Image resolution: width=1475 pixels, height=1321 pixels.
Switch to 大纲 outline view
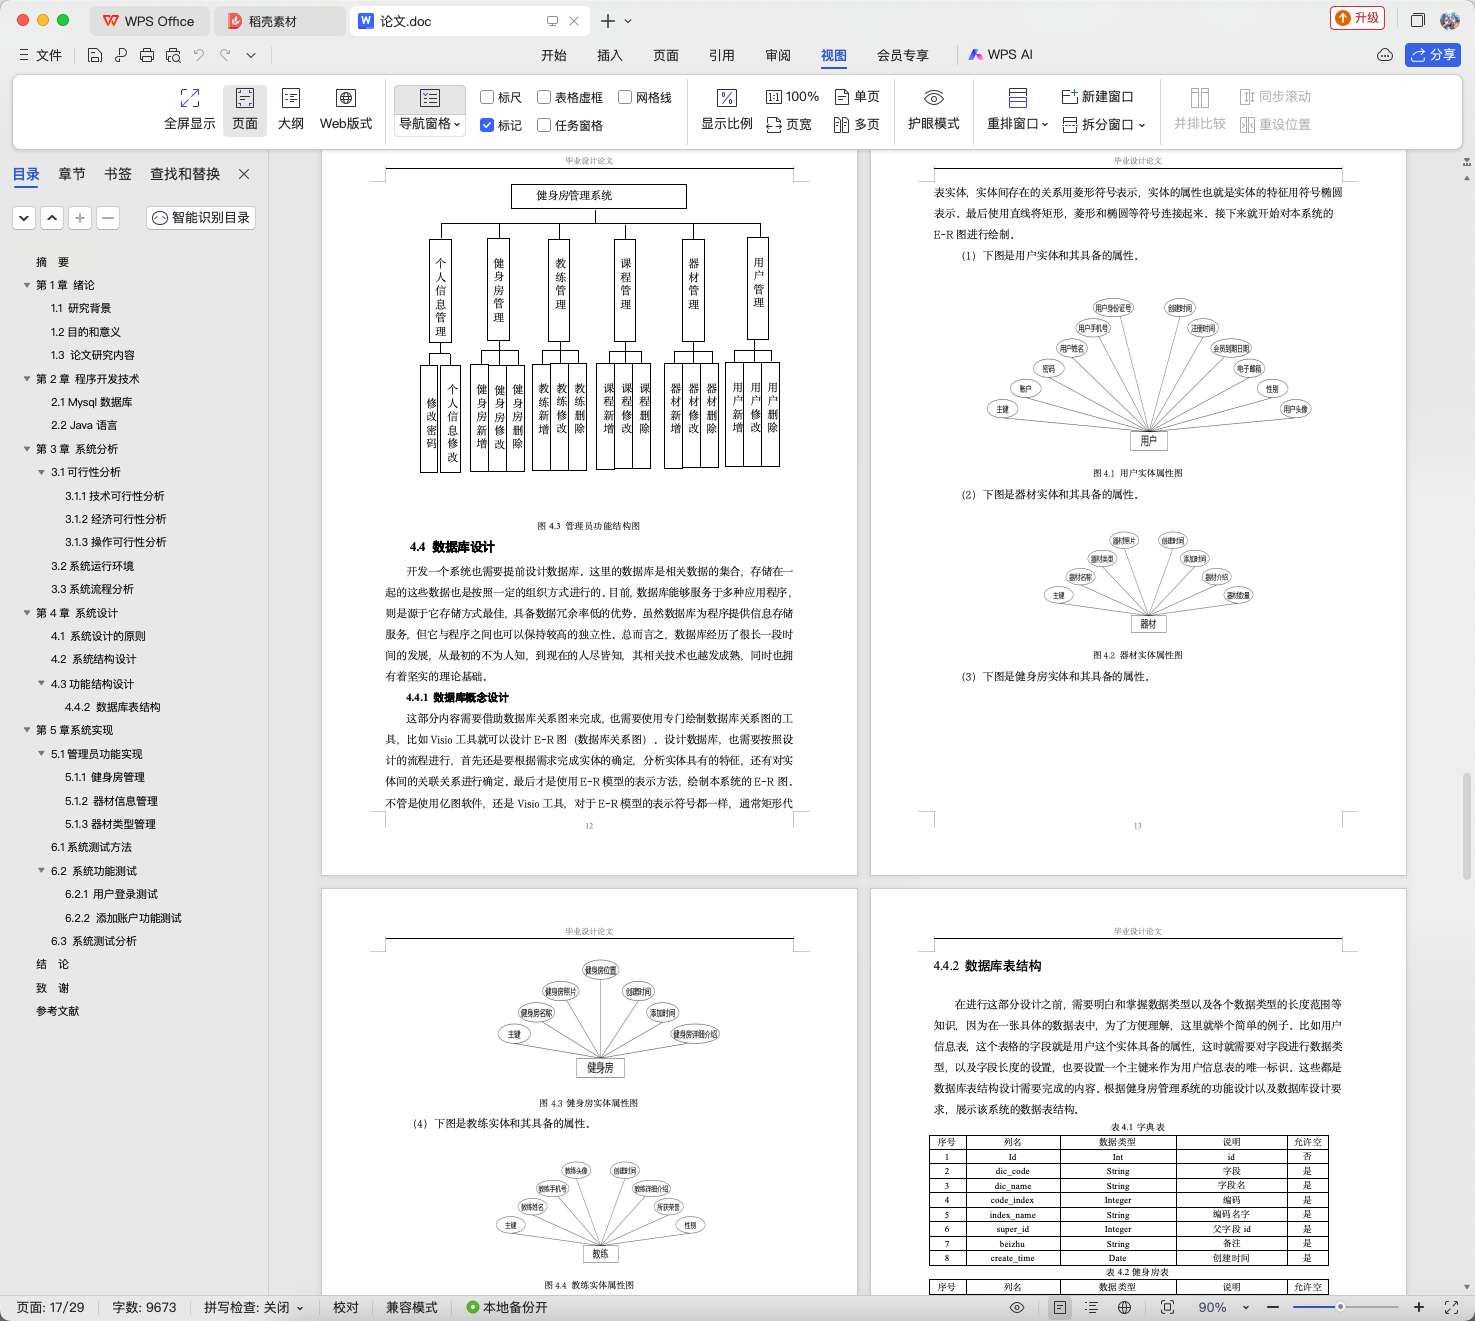point(291,110)
